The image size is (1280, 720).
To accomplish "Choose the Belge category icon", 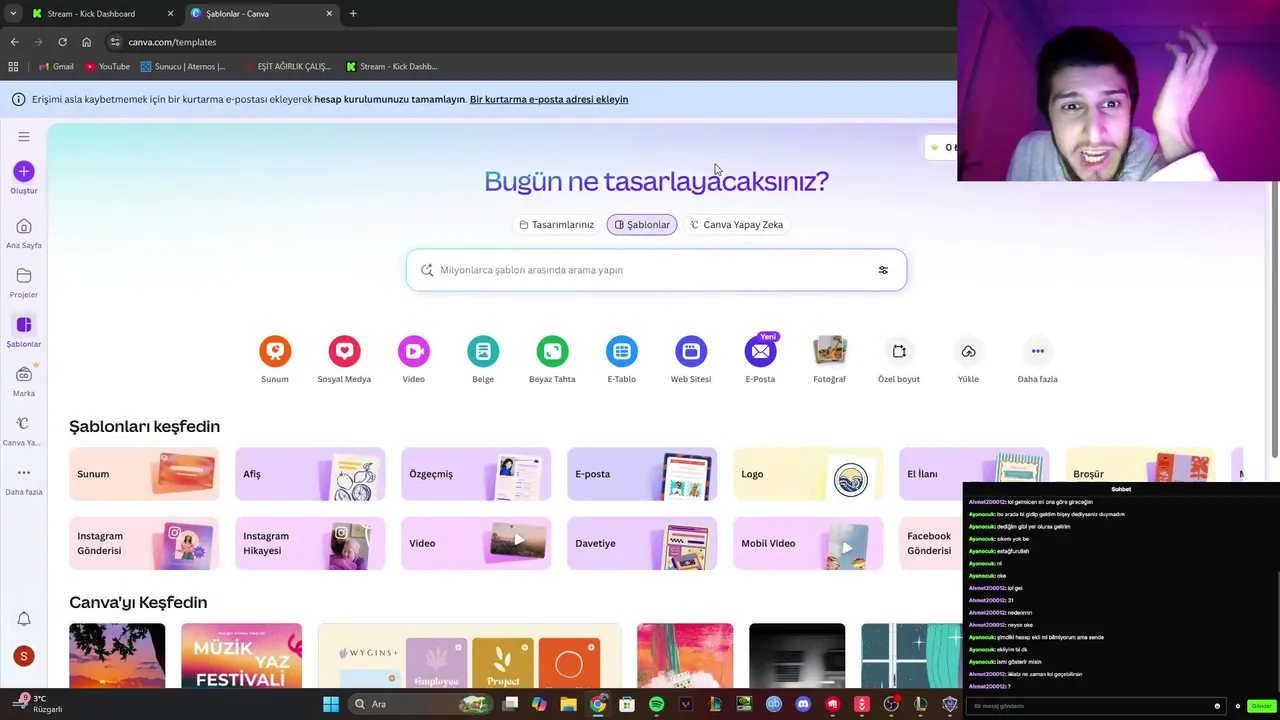I will point(483,351).
